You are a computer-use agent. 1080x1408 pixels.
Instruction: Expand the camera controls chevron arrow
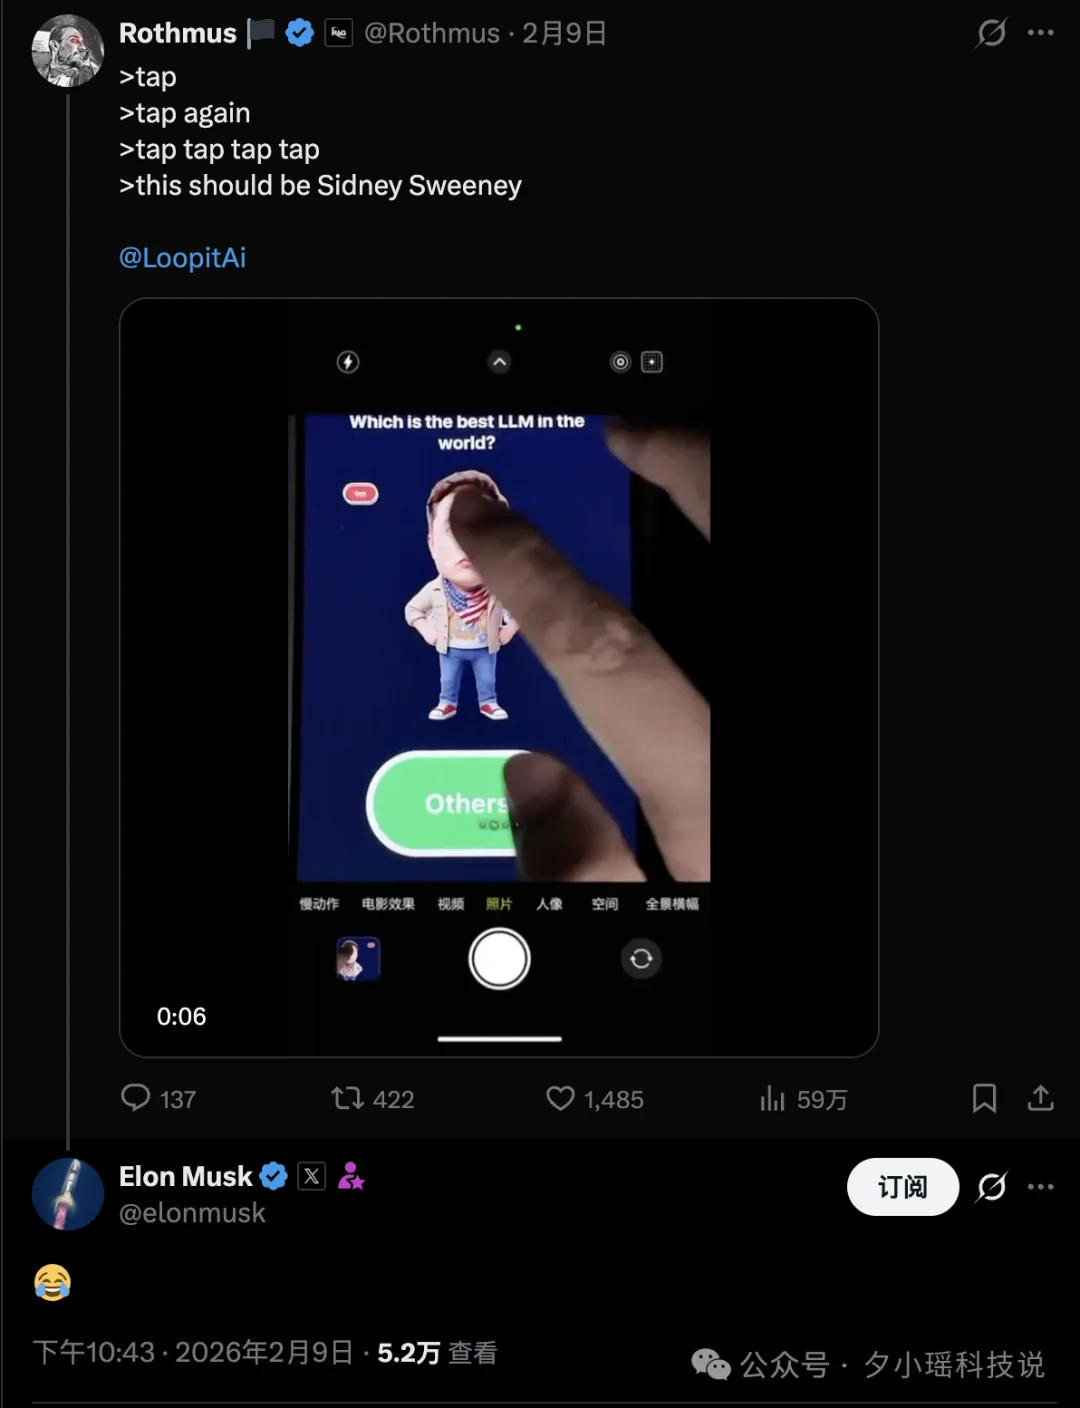pos(499,362)
